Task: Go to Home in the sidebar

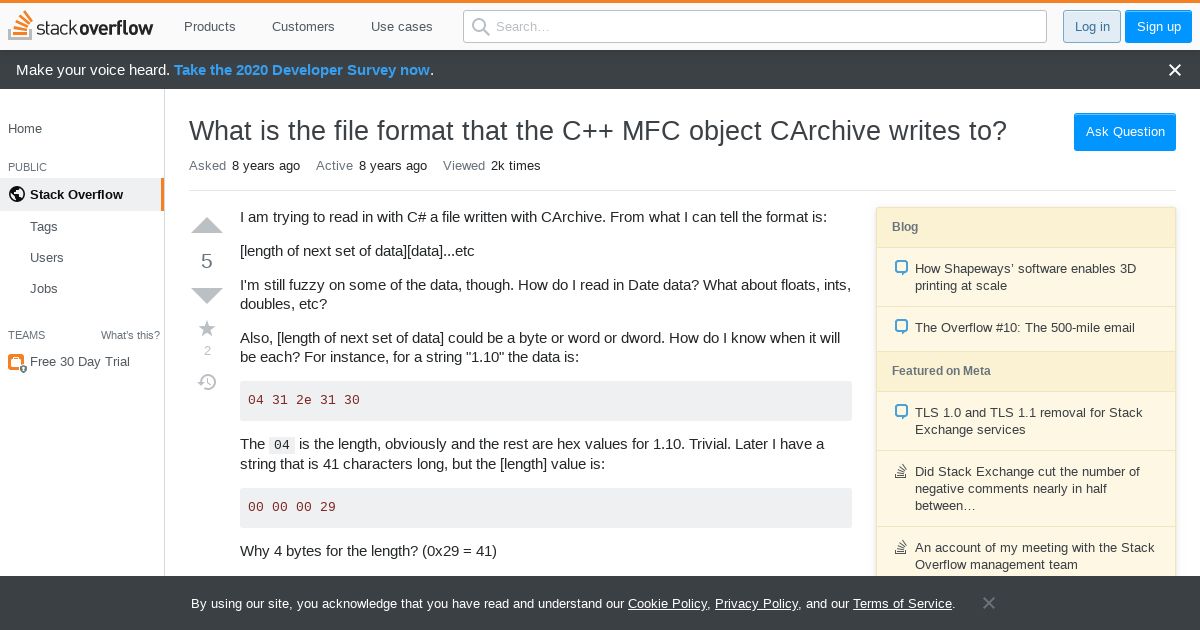Action: 25,128
